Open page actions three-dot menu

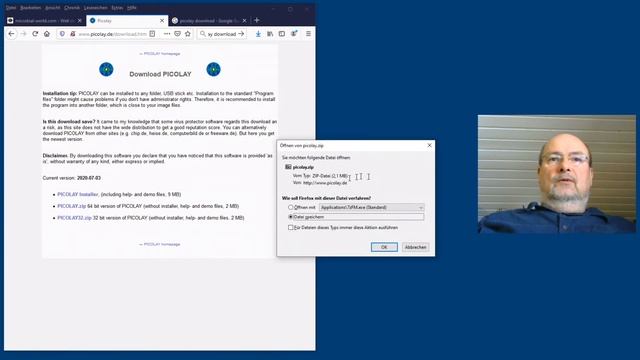(x=167, y=34)
